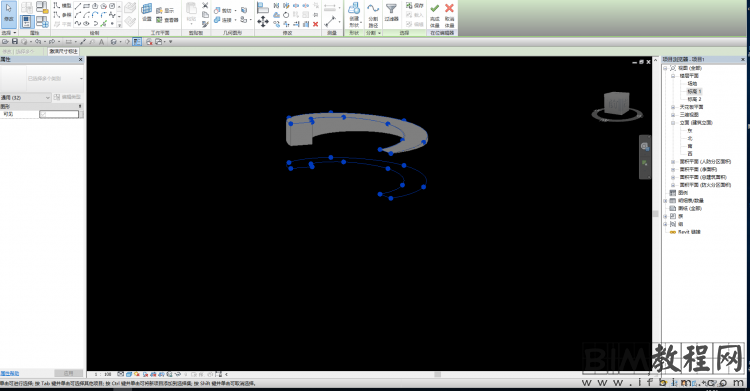
Task: Close the Properties panel
Action: (80, 60)
